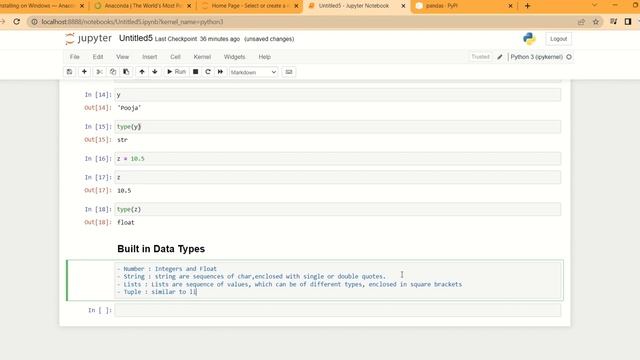Bookmark this page with star icon
Screen dimensions: 640x360
point(596,22)
